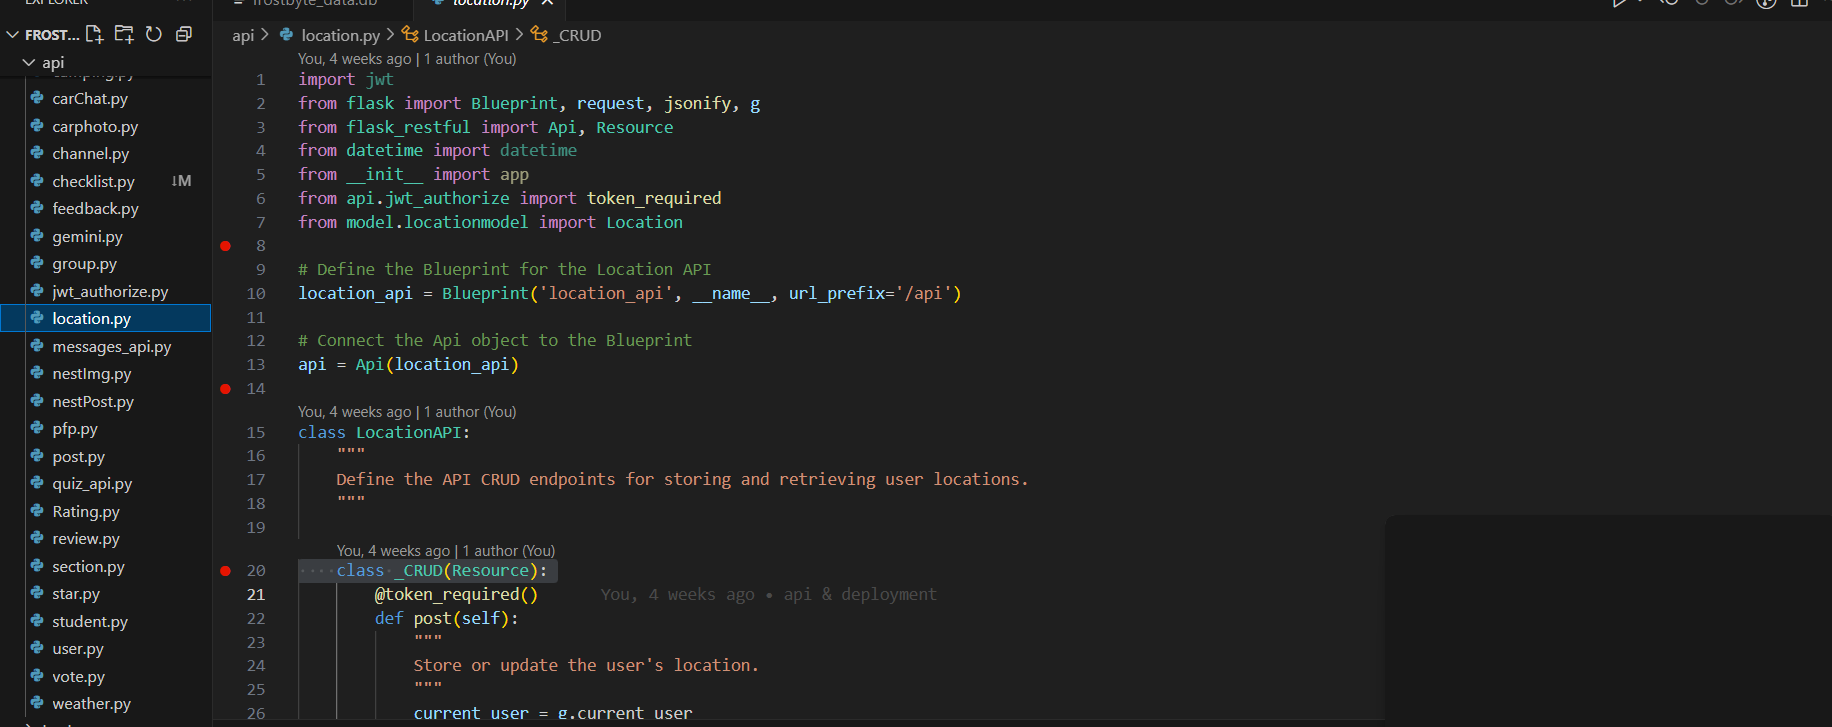Click the New File icon in Explorer header
The image size is (1832, 727).
pos(94,34)
